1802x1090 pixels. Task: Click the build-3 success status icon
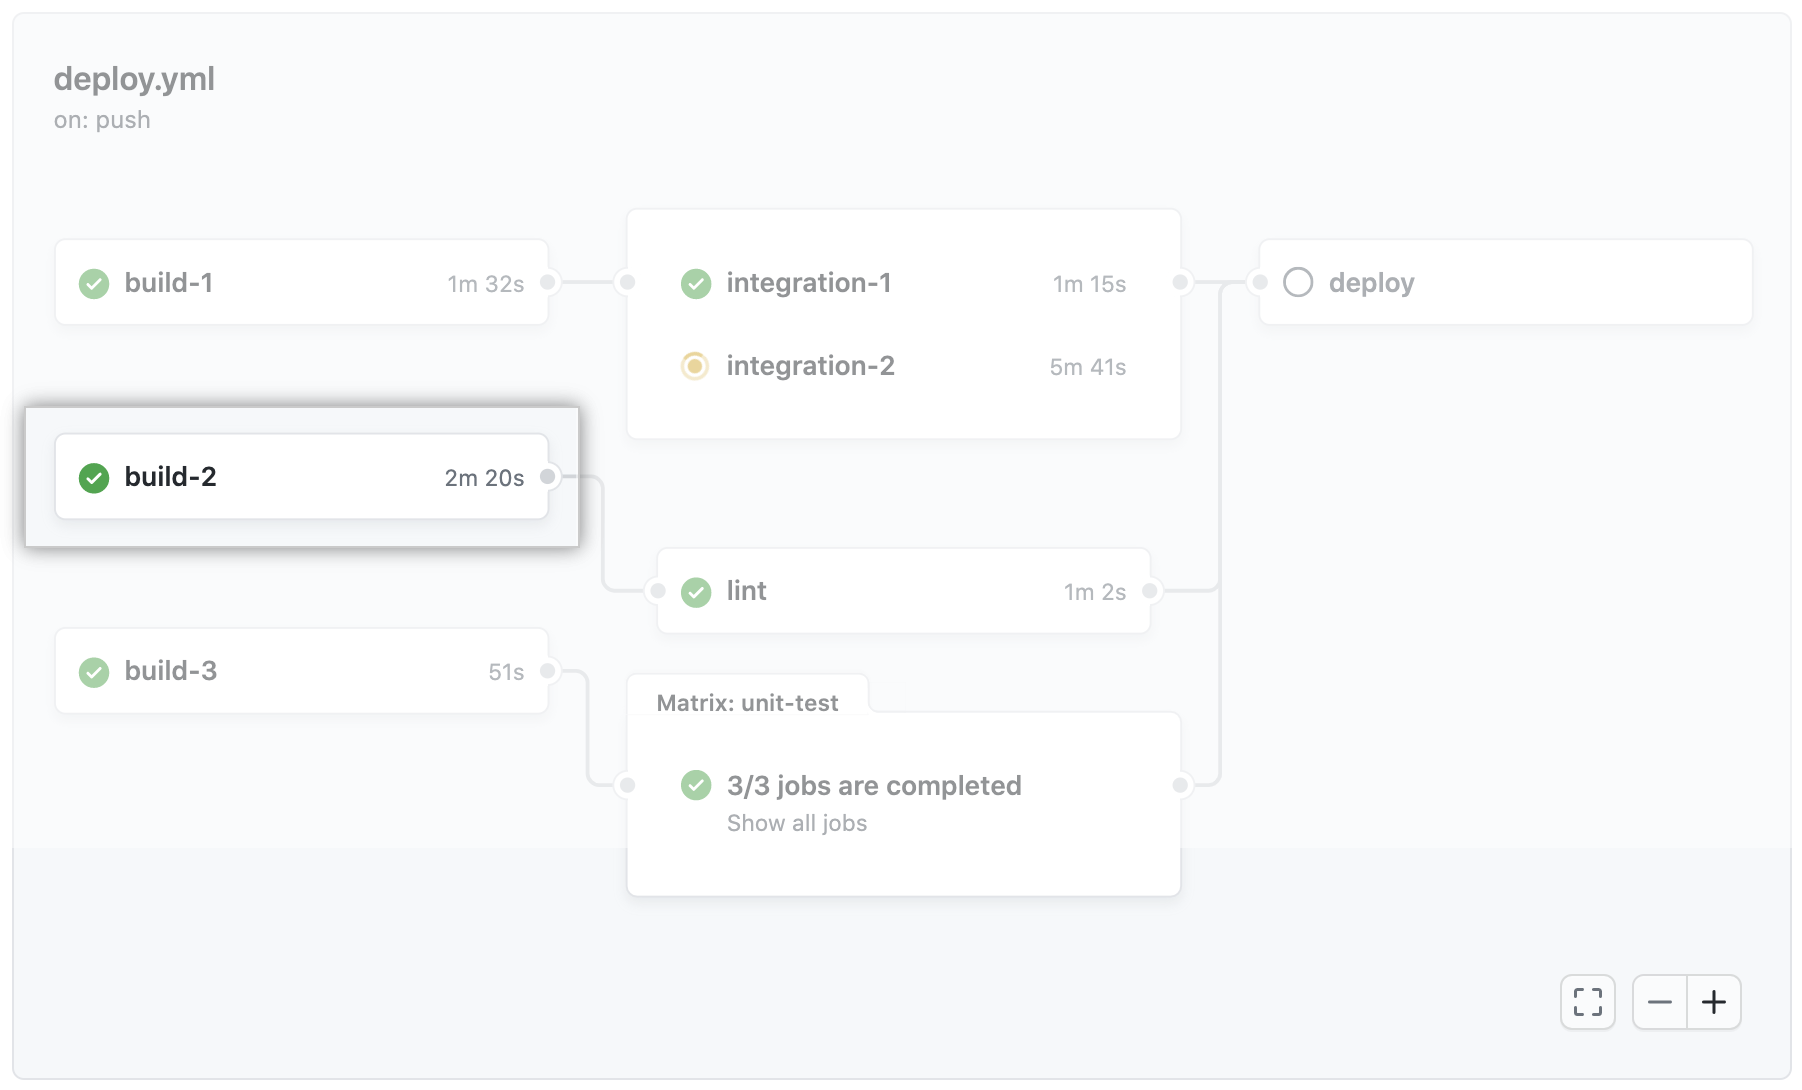pos(94,672)
